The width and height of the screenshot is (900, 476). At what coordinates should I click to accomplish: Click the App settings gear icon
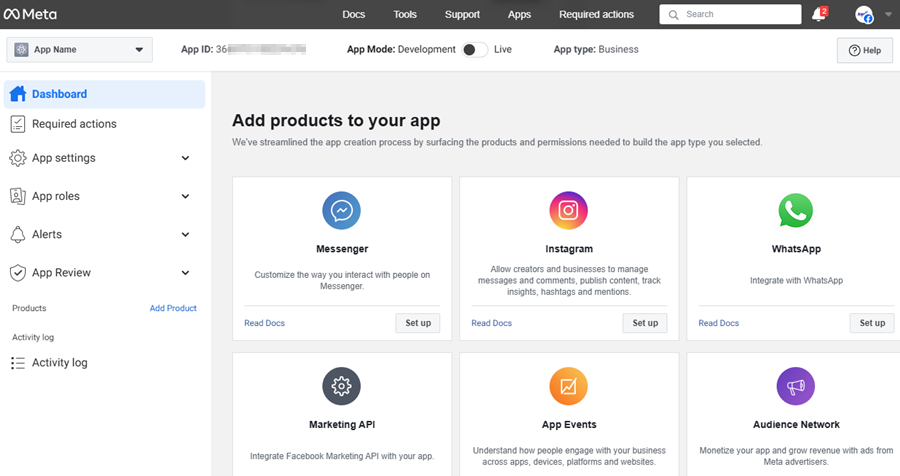[18, 158]
